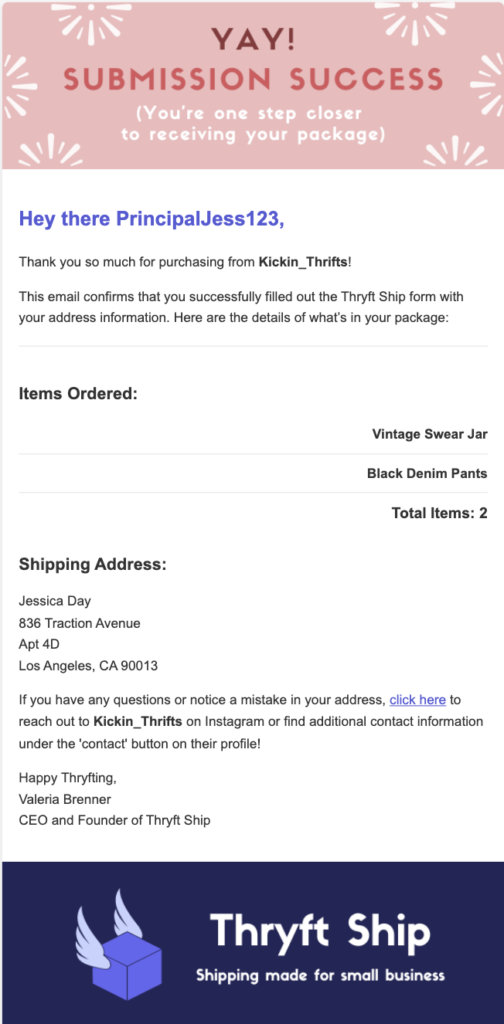504x1024 pixels.
Task: Click the Kickin_Thrifts mention near Instagram text
Action: click(x=138, y=722)
